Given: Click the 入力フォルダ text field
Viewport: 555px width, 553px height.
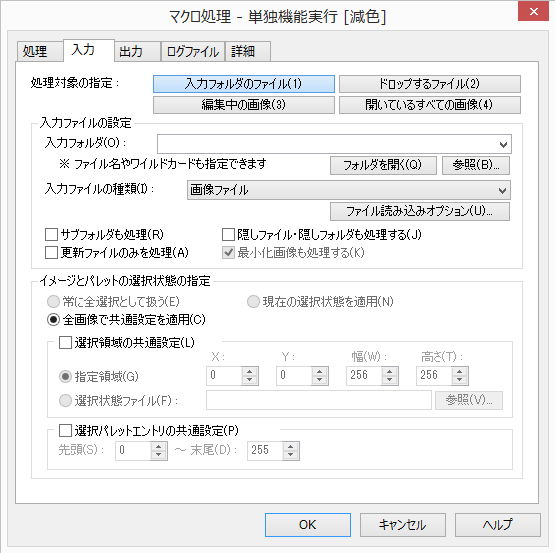Looking at the screenshot, I should (x=327, y=144).
